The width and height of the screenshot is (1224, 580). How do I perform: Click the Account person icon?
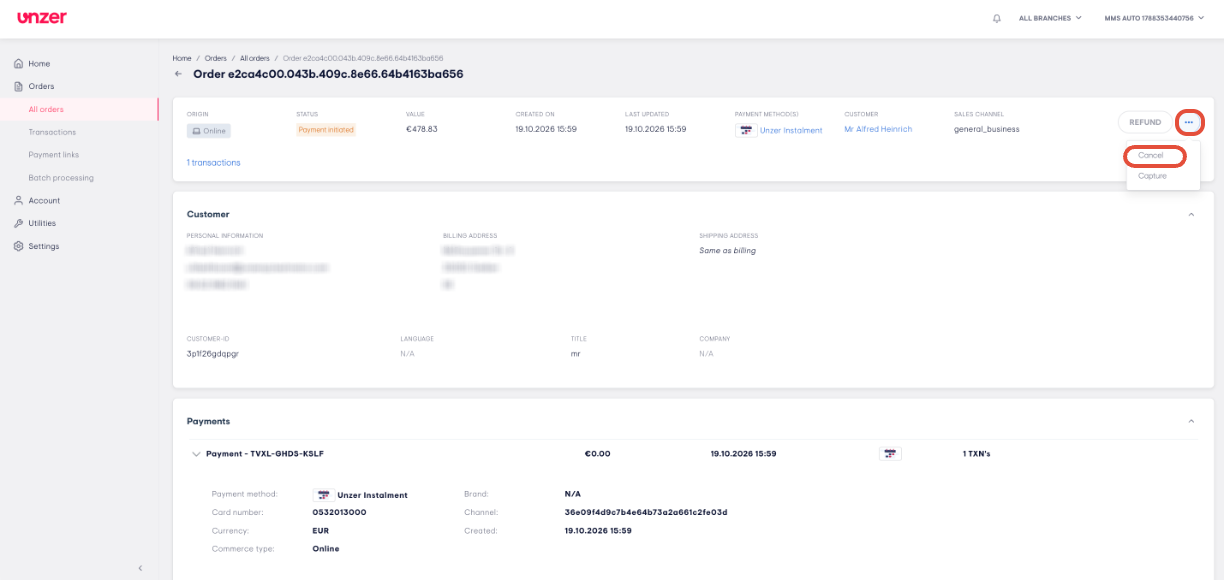point(19,200)
